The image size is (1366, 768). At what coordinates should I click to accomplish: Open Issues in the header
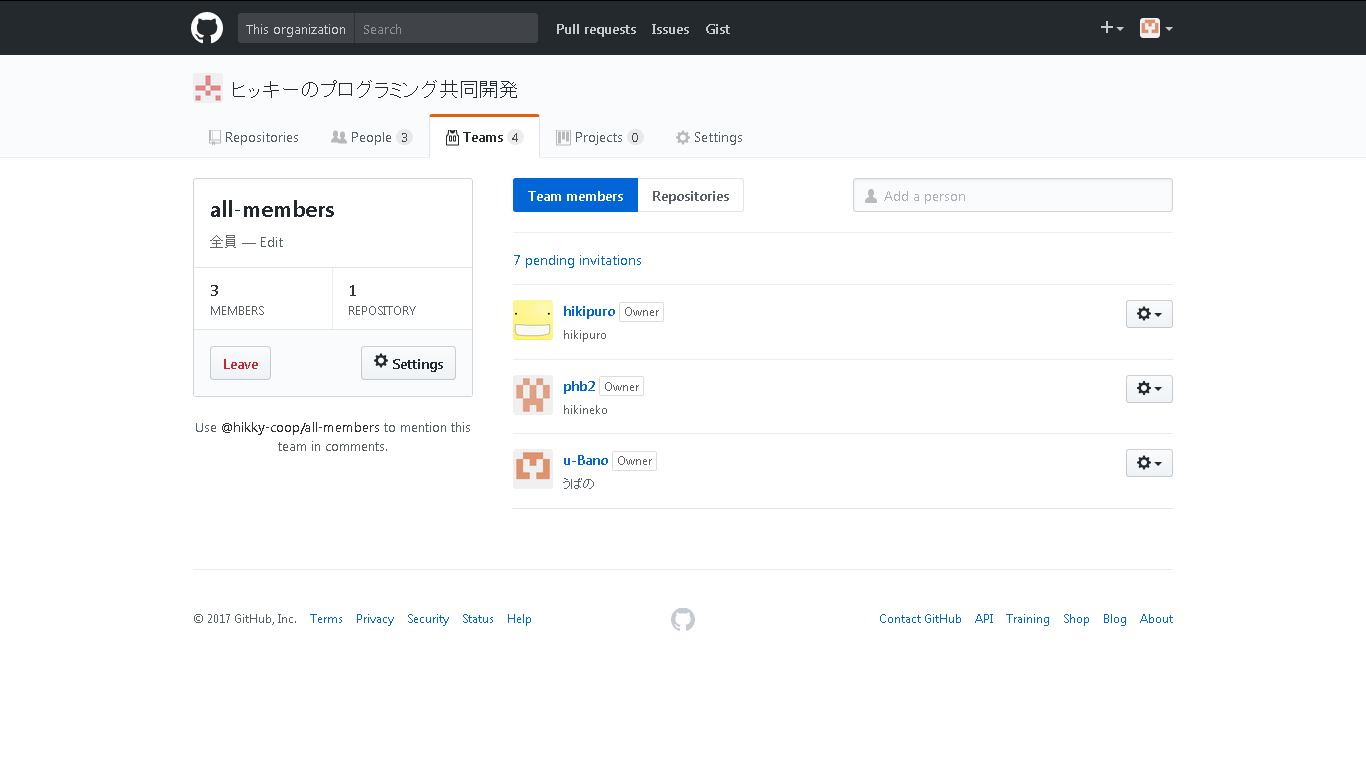point(670,29)
